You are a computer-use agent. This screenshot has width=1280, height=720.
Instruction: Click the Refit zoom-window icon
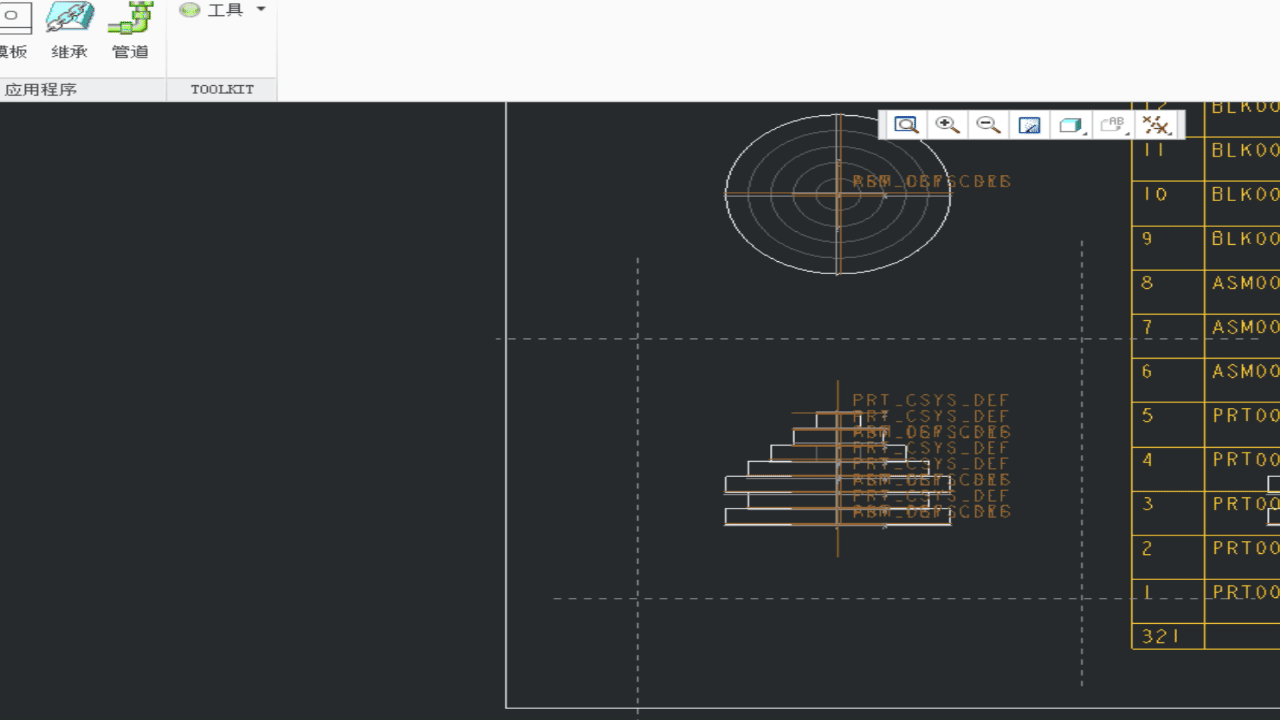click(906, 125)
